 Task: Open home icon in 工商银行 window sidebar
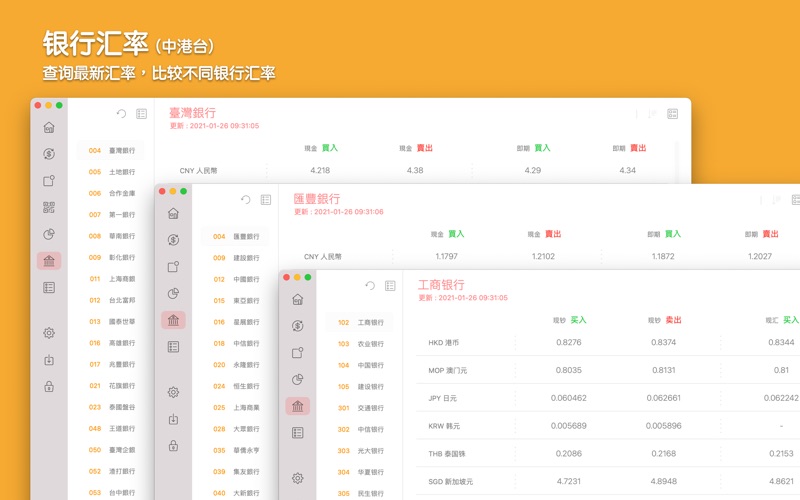pos(298,299)
